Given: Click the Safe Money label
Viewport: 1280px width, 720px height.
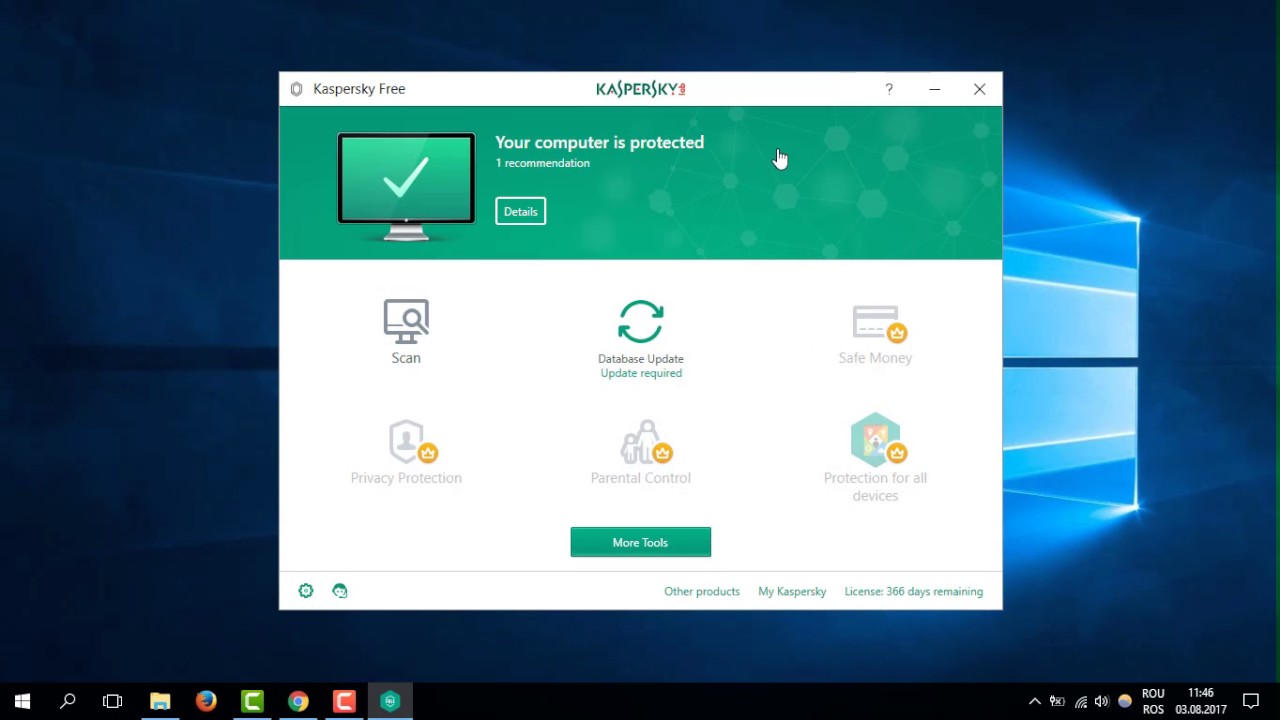Looking at the screenshot, I should [x=875, y=358].
